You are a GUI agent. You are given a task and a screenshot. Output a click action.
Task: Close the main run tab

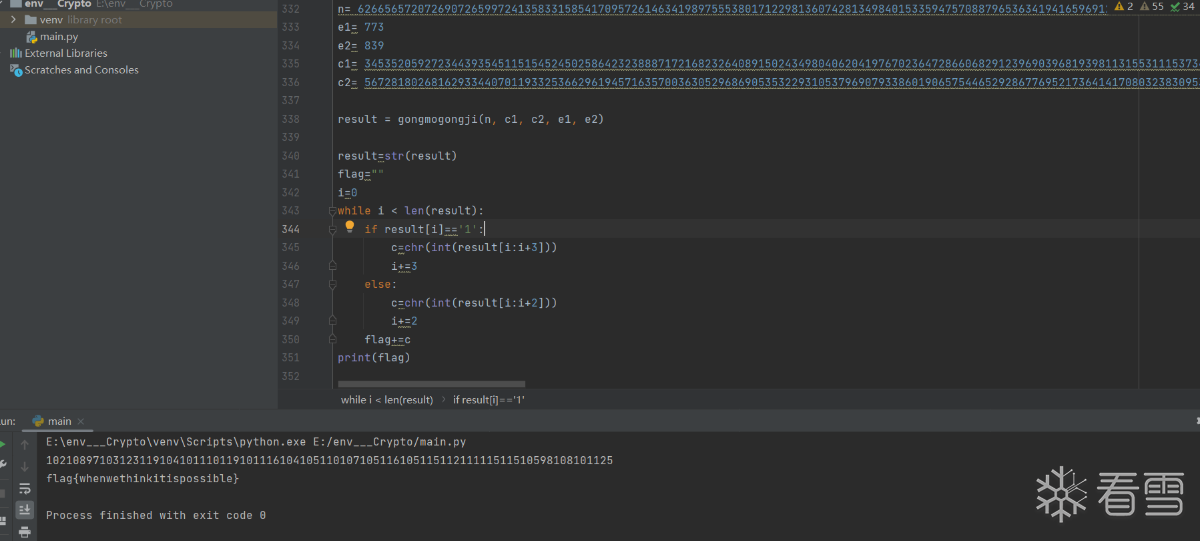pyautogui.click(x=81, y=422)
